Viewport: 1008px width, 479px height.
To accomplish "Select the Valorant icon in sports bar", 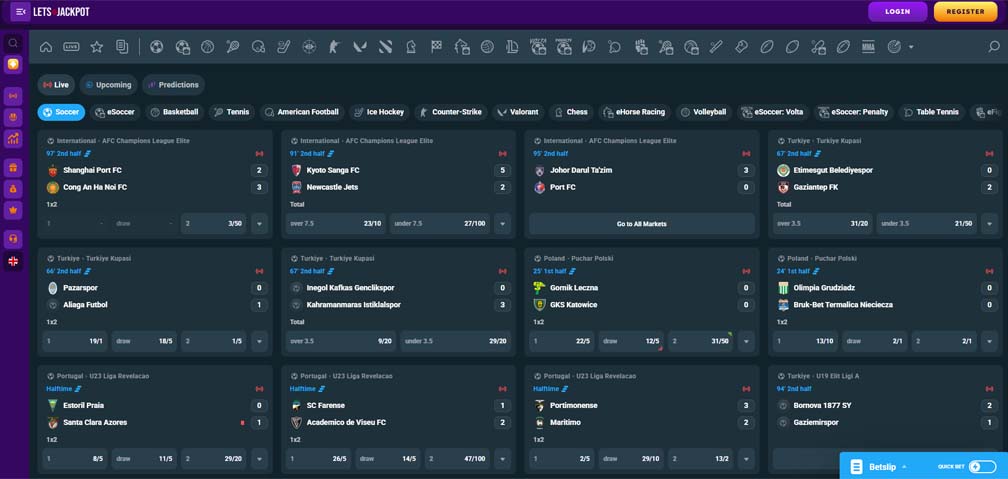I will point(359,47).
